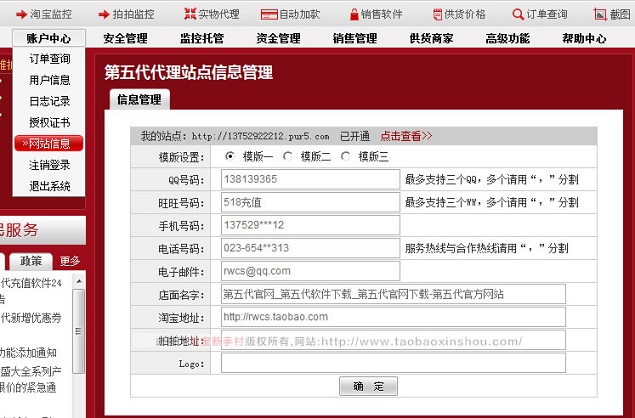
Task: Select the 模版一 radio button
Action: (230, 156)
